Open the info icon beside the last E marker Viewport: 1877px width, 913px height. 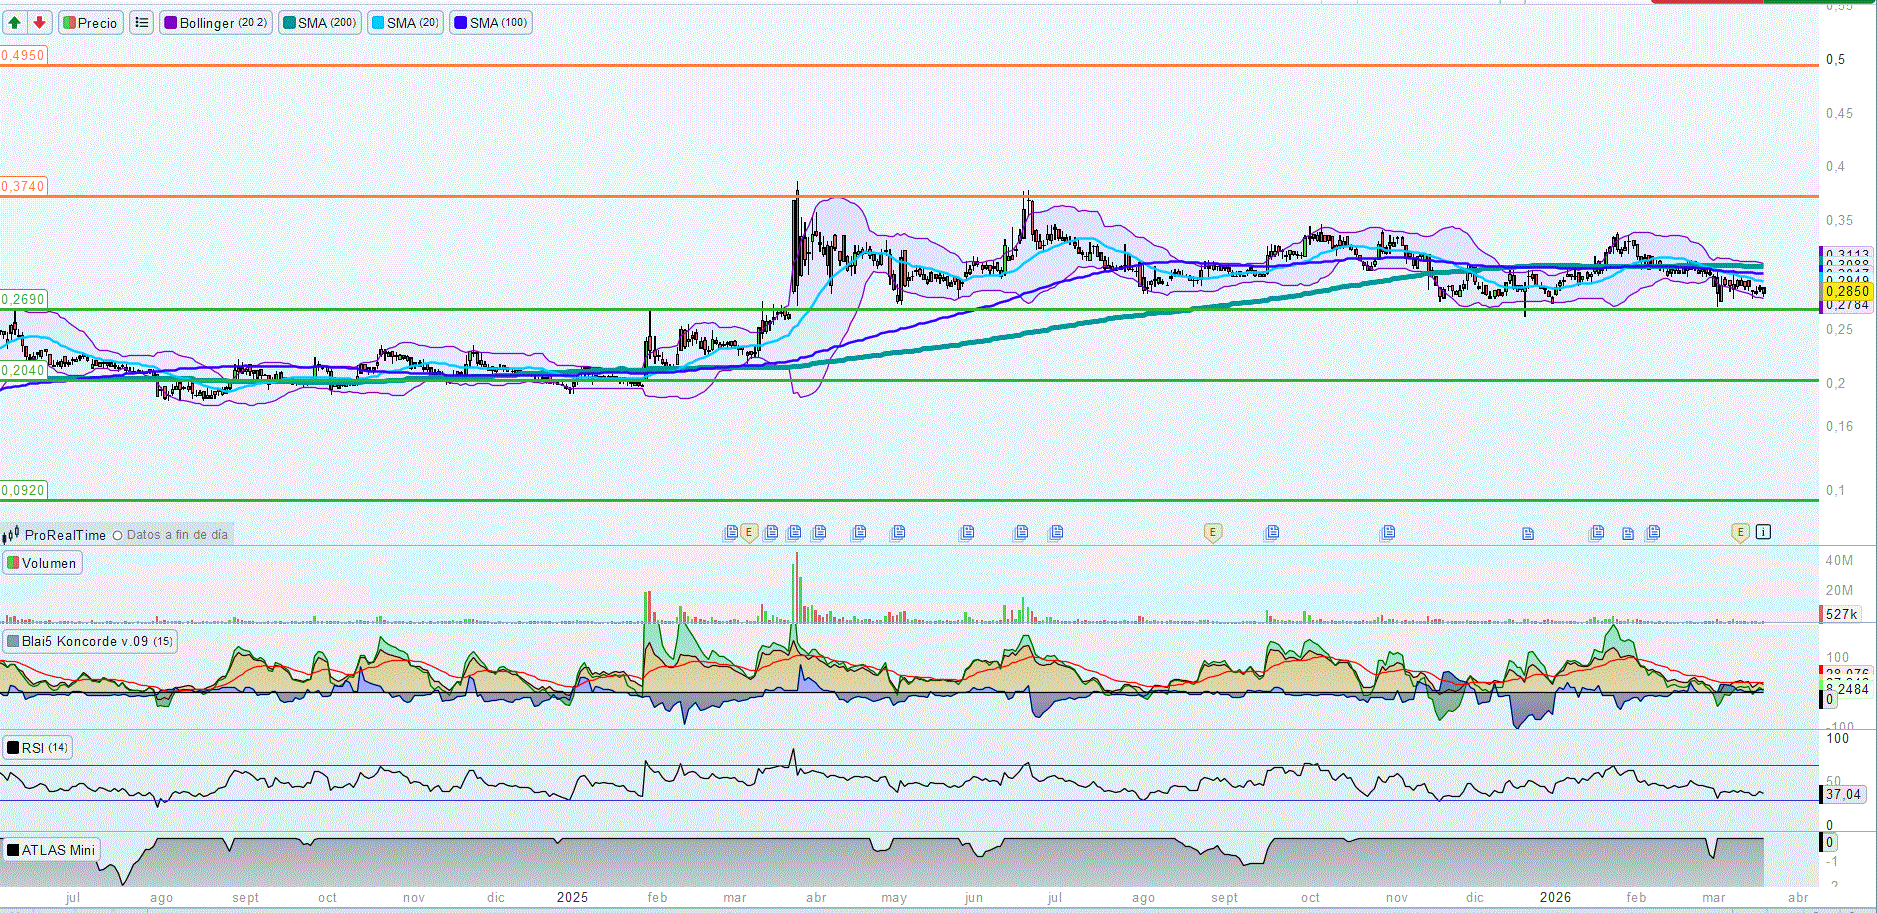click(1763, 532)
